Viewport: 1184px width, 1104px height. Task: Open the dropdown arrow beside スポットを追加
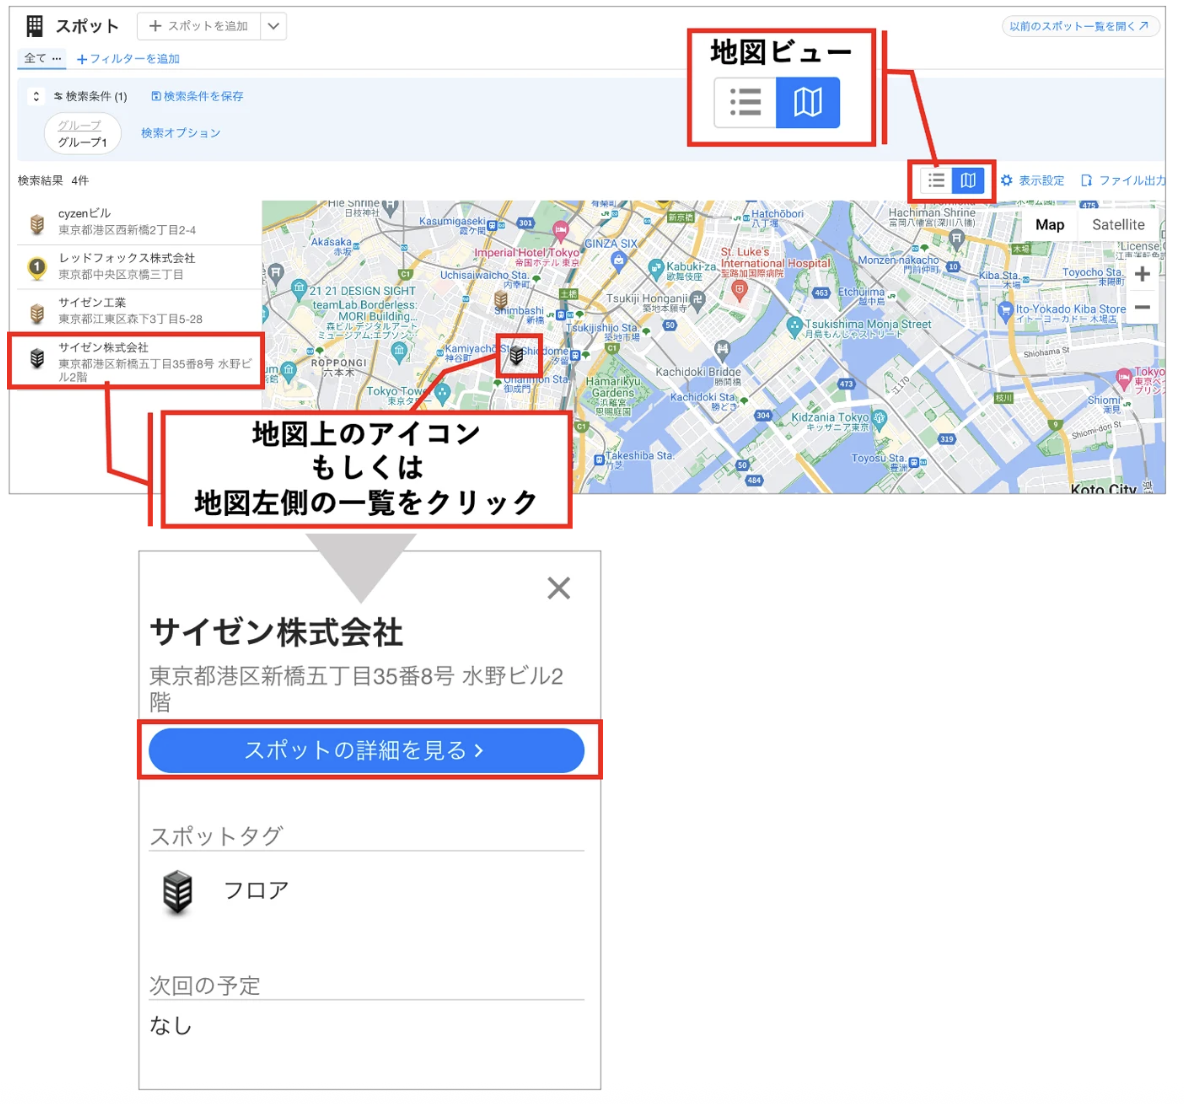click(x=273, y=26)
